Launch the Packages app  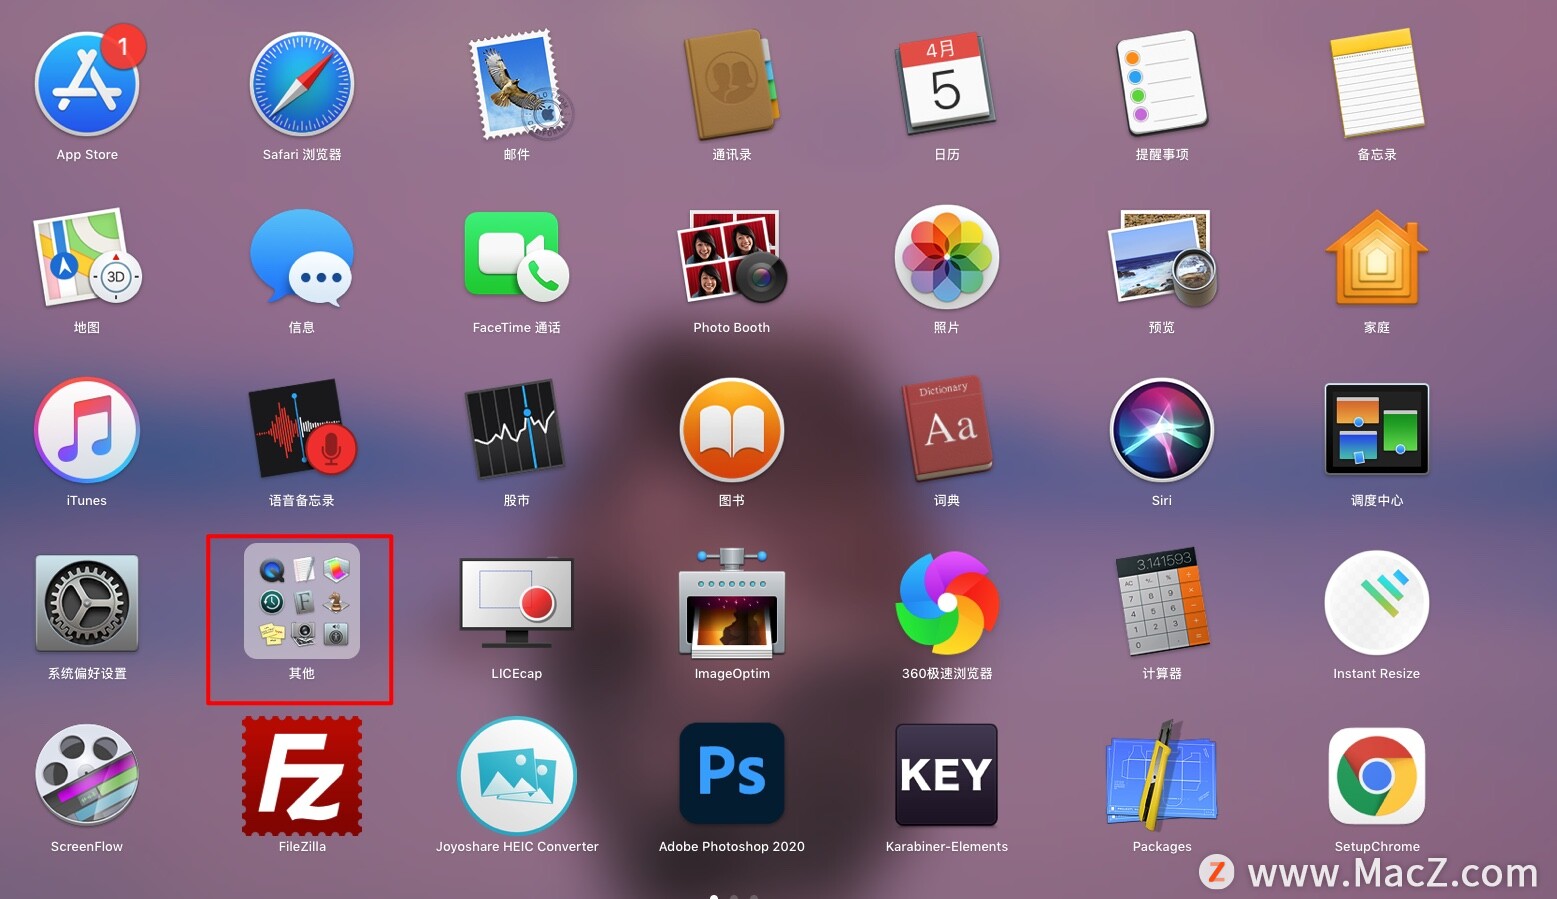tap(1162, 776)
